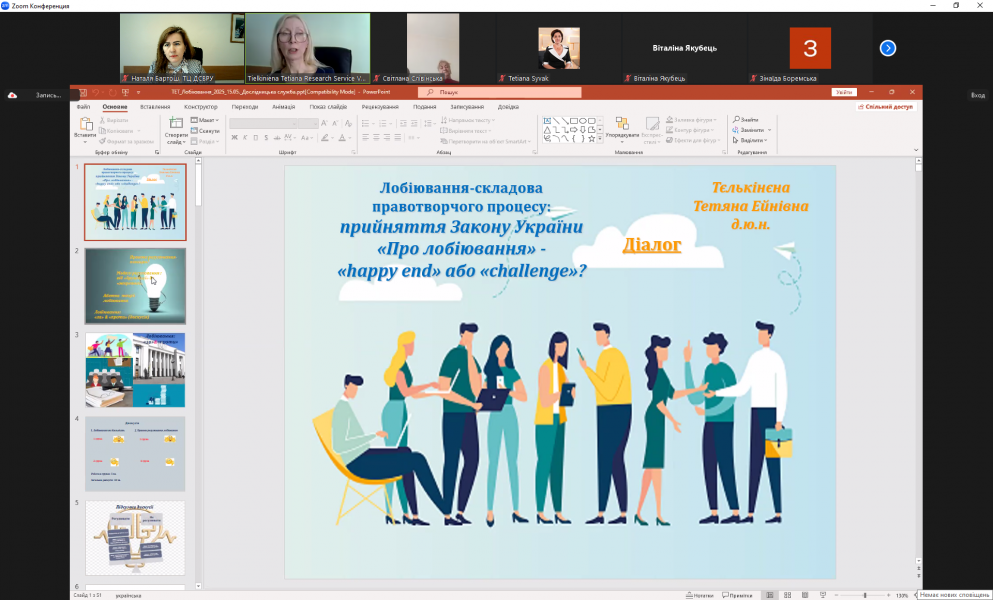Toggle Normal view button in status bar

click(x=769, y=595)
